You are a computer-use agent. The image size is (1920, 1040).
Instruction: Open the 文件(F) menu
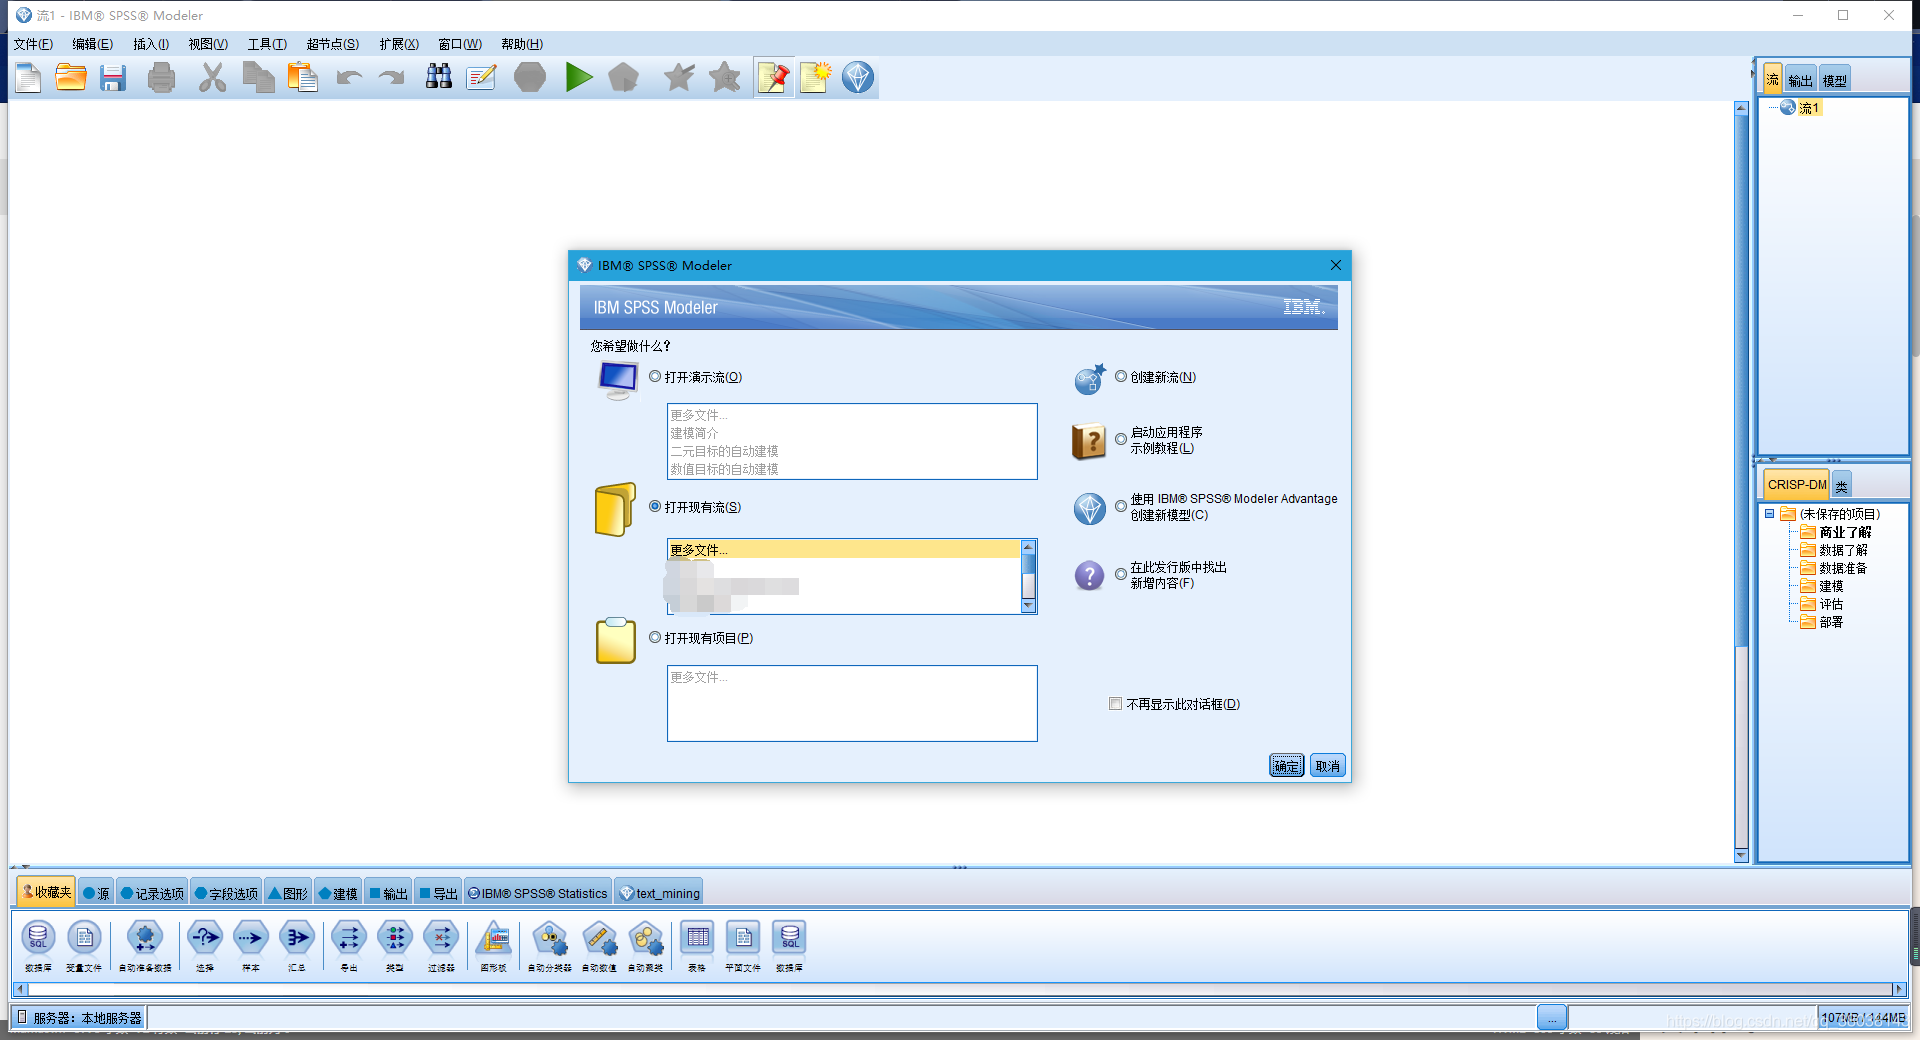coord(33,44)
